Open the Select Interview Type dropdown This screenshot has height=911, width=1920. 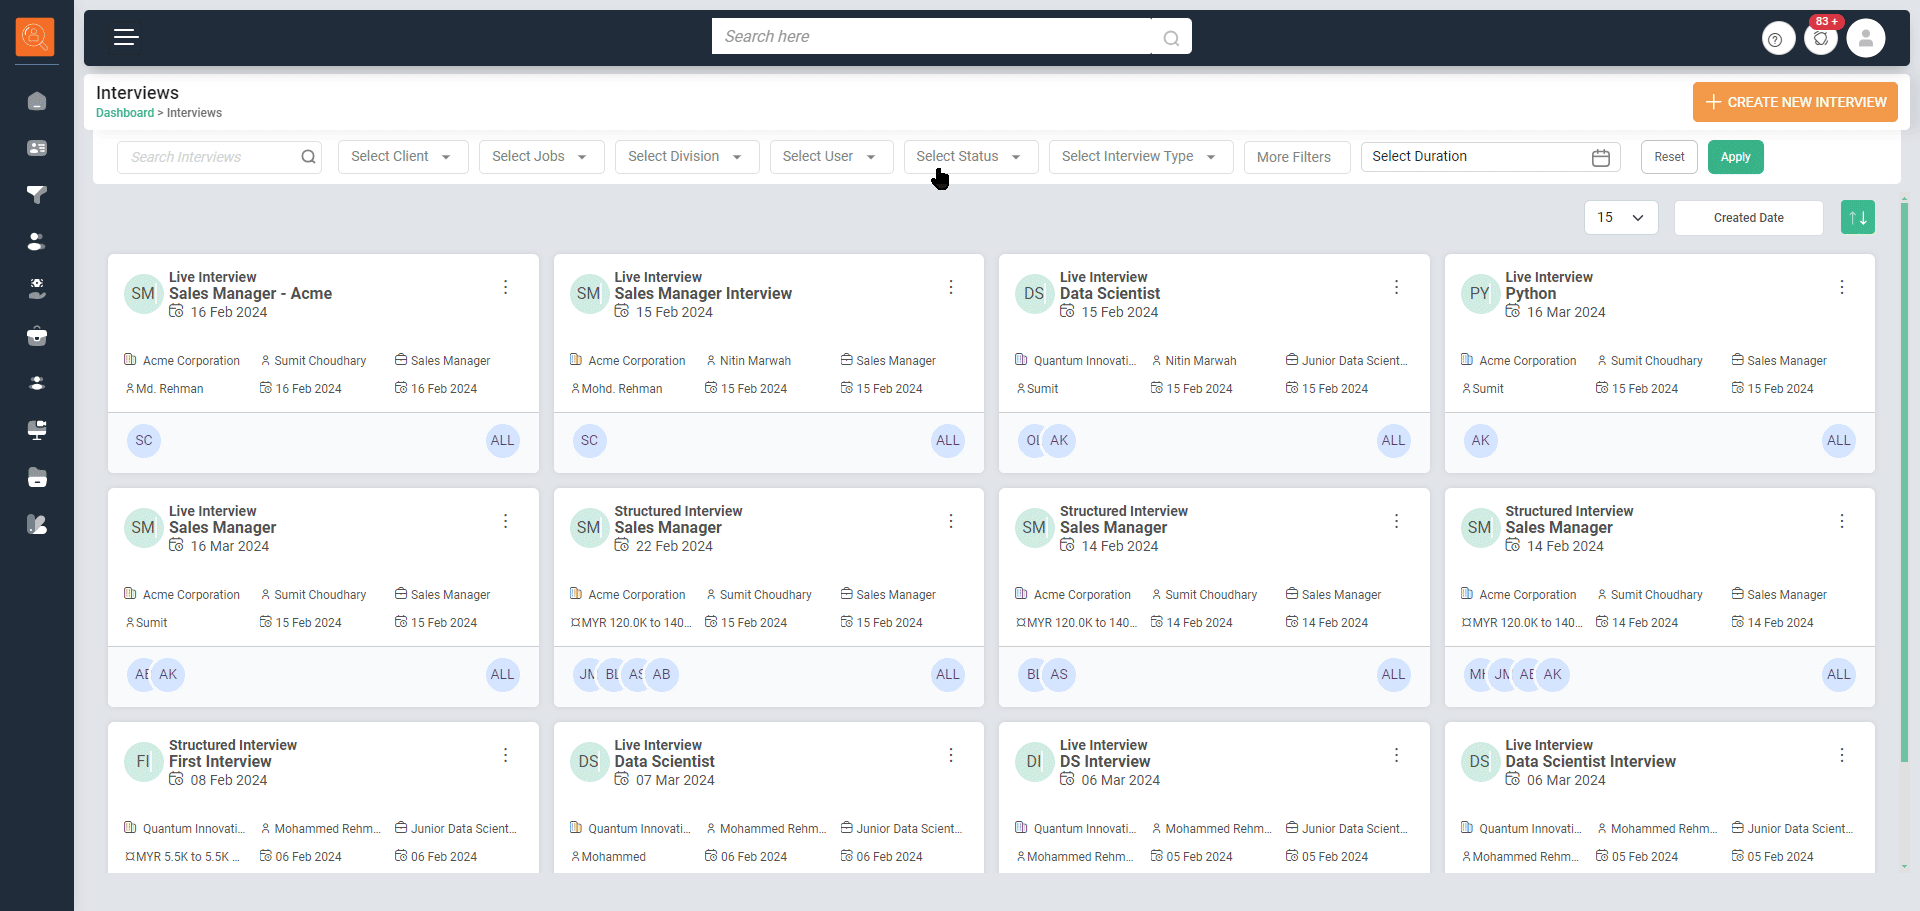pyautogui.click(x=1139, y=157)
